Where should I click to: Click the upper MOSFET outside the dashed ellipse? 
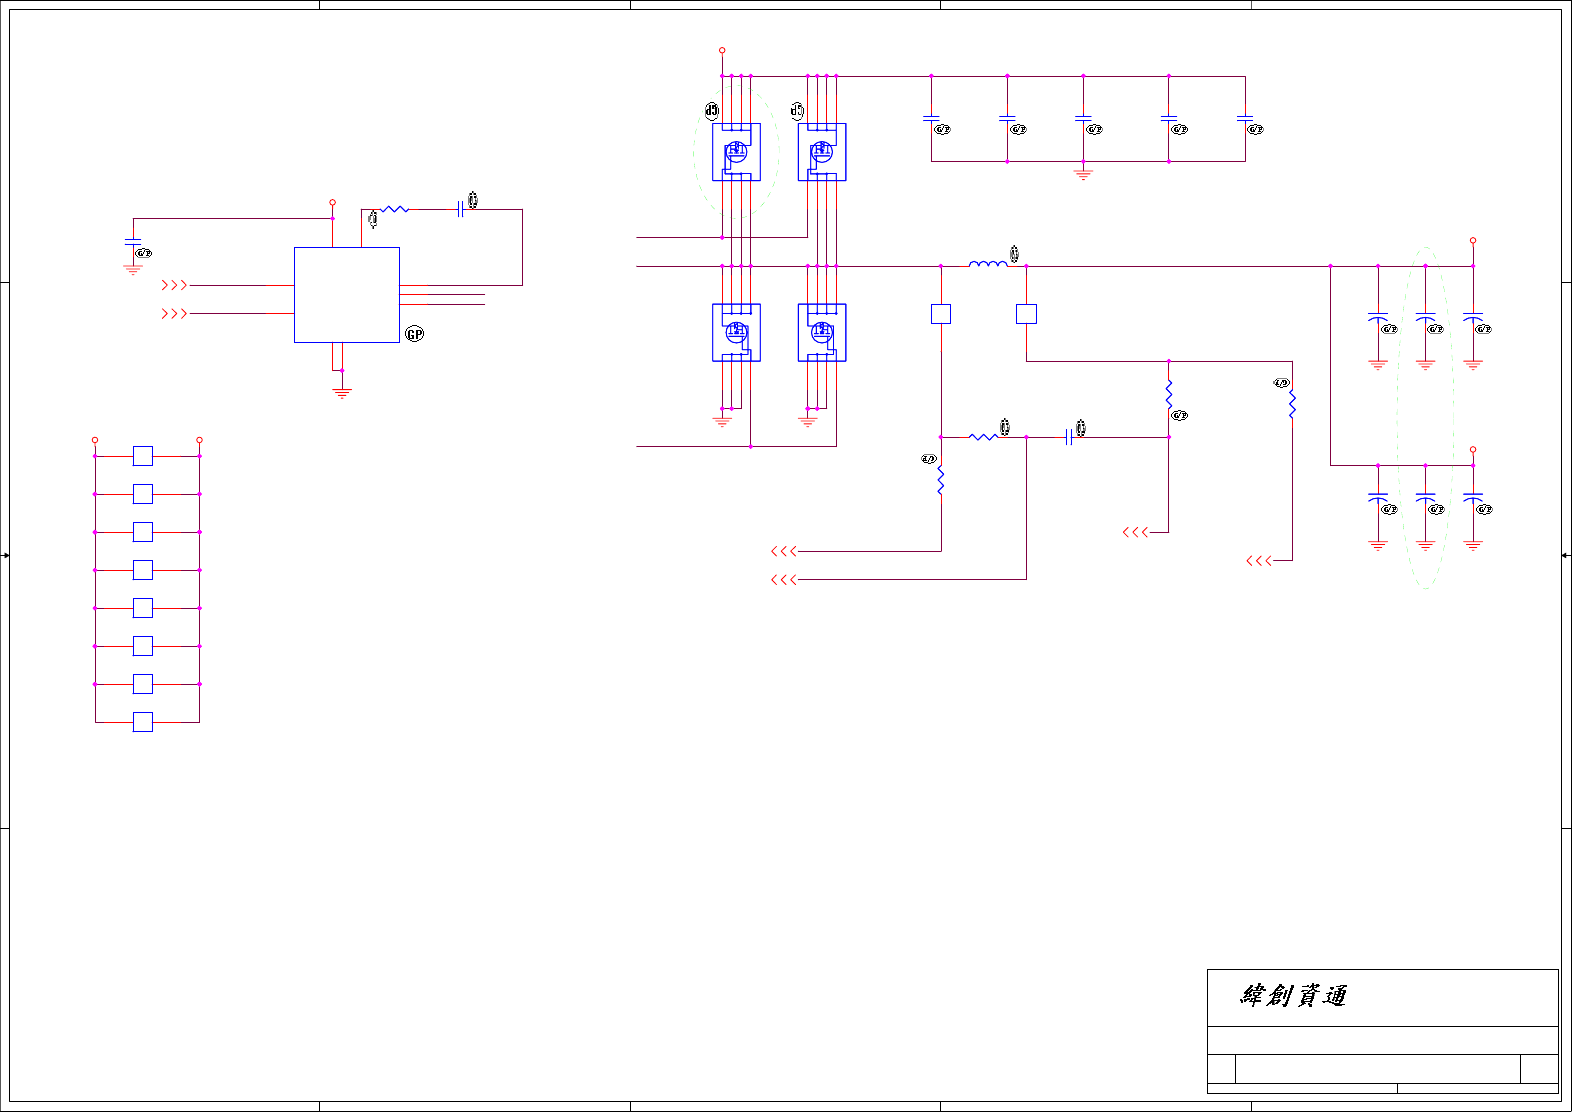coord(822,152)
